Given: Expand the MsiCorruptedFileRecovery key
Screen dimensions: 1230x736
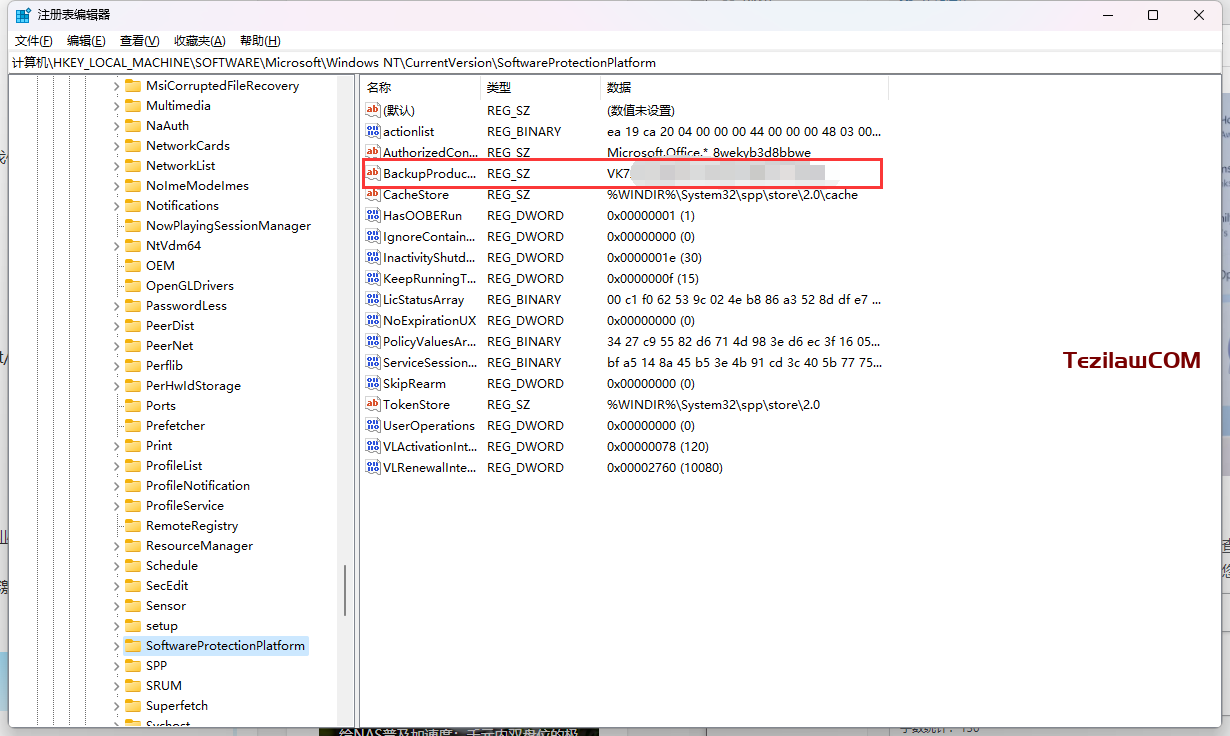Looking at the screenshot, I should point(116,85).
